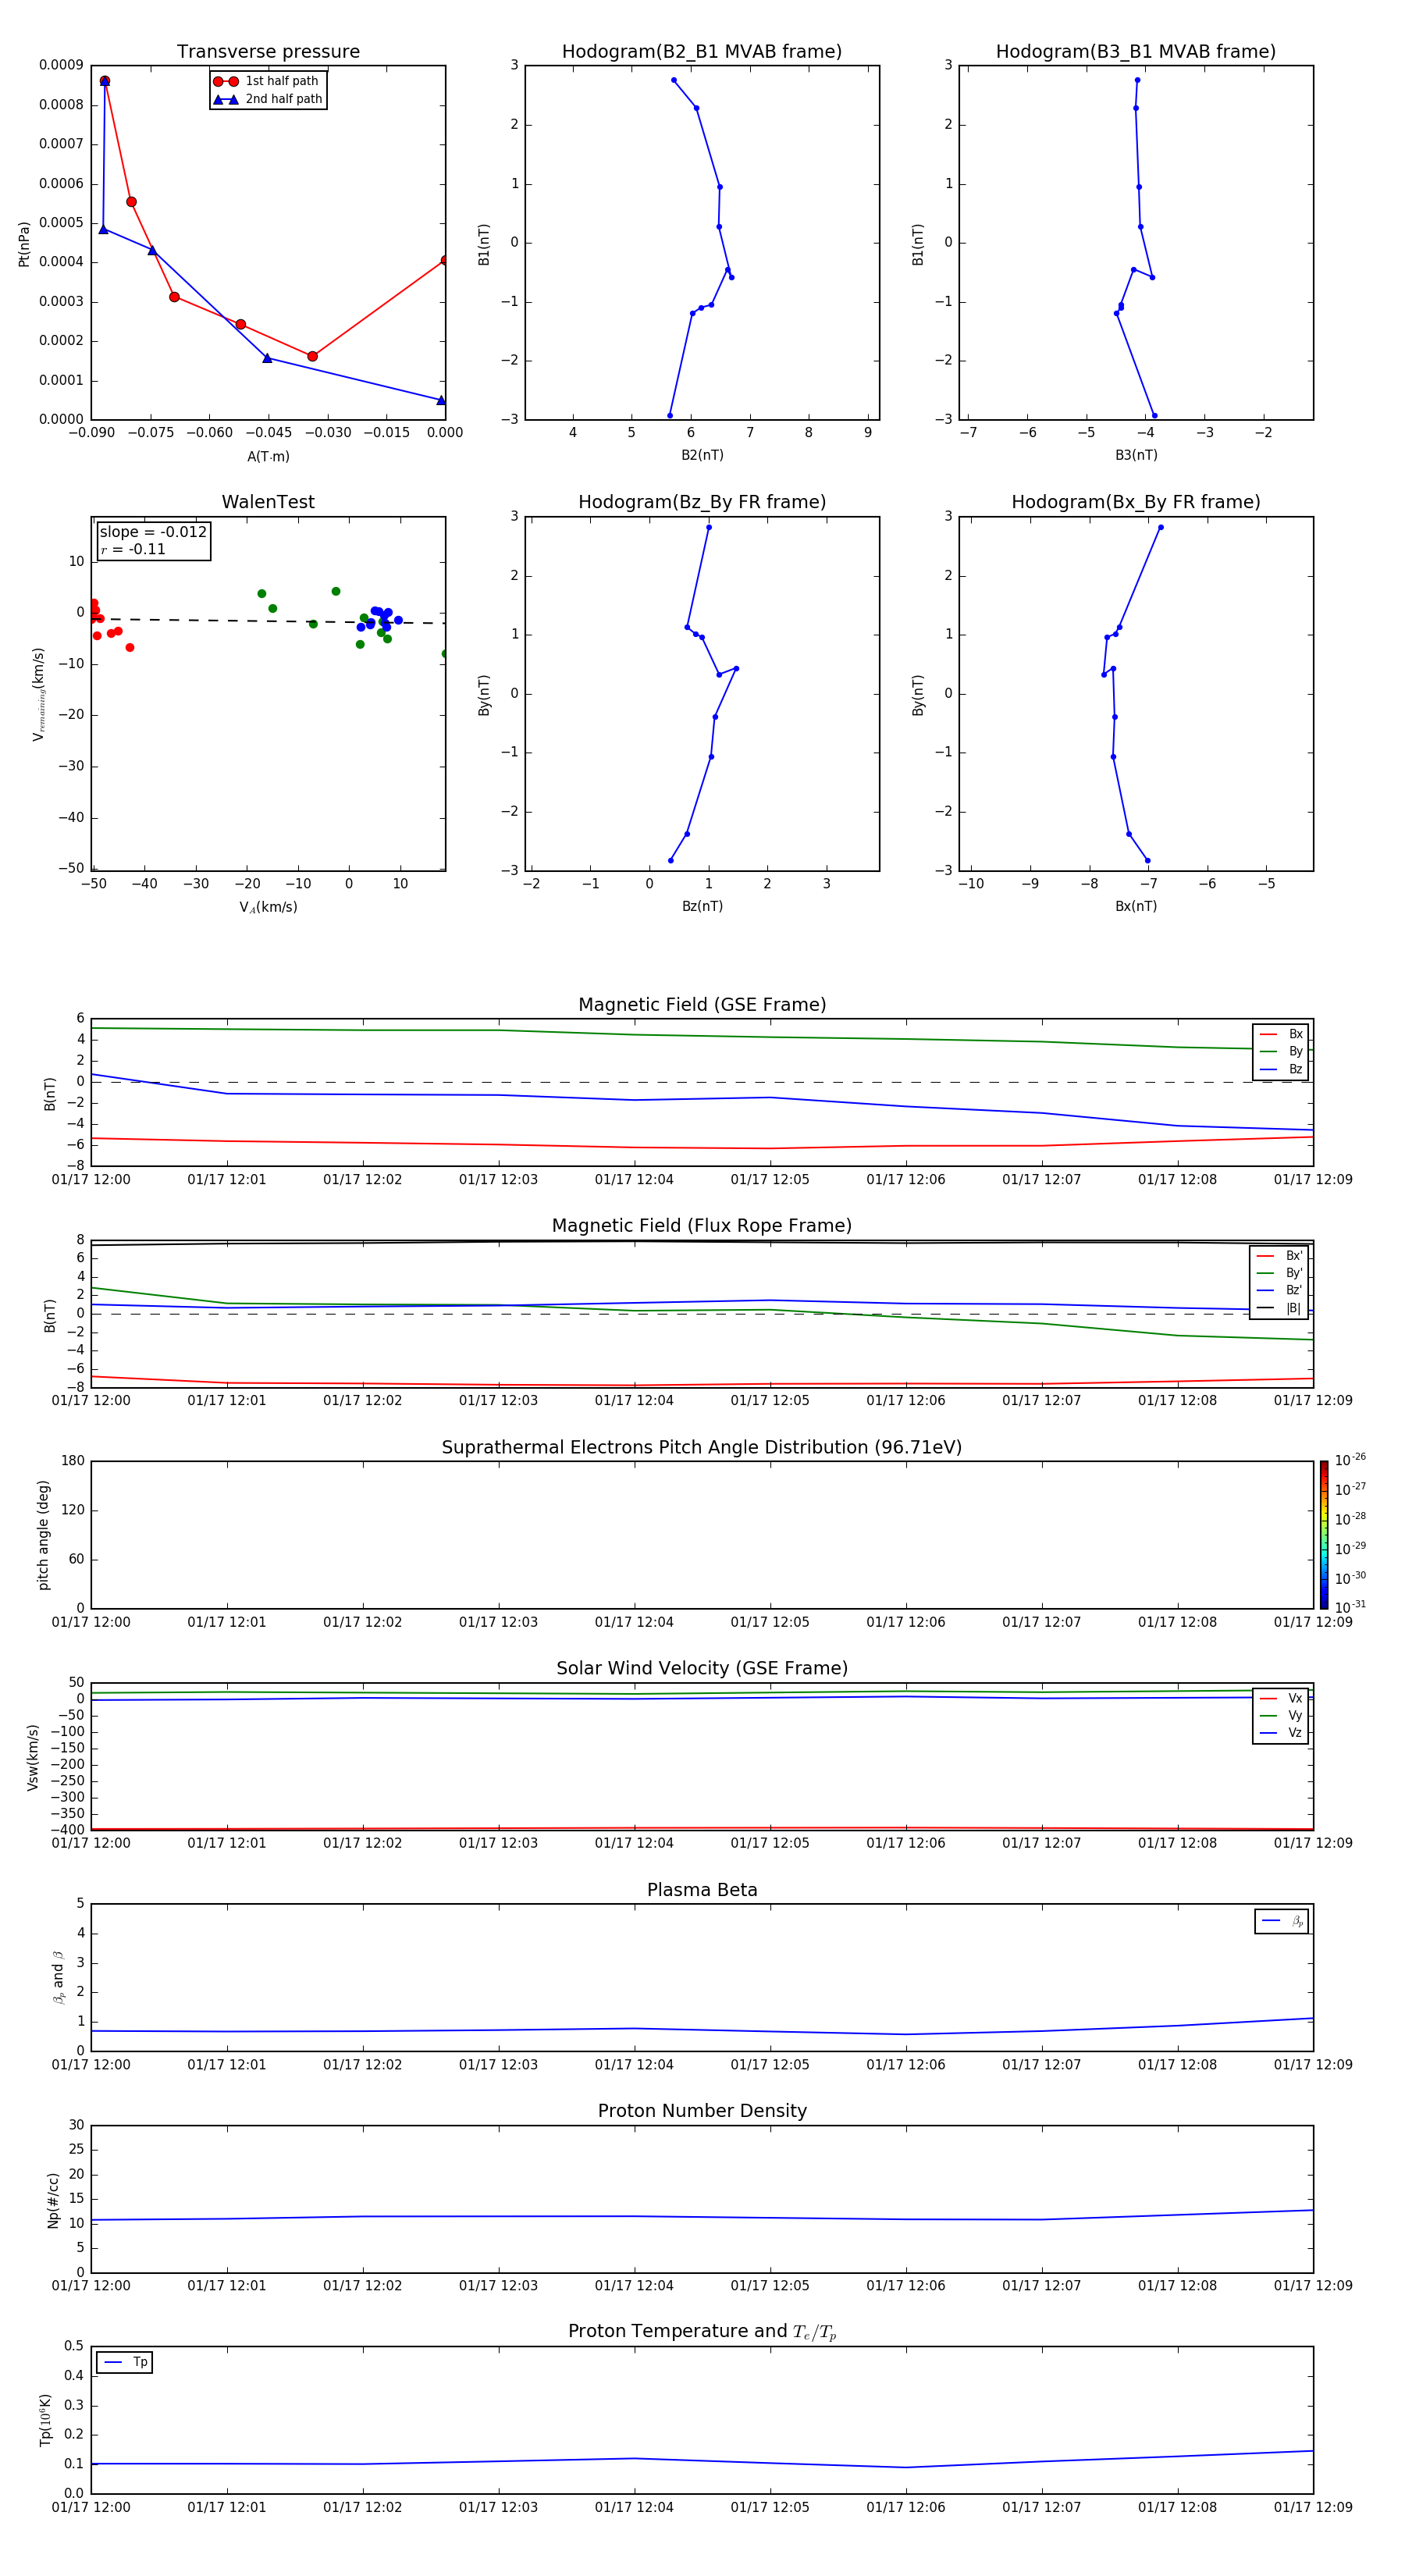Click the 'Hodogram(B3_B1 MVAB frame)' title
The image size is (1405, 2576).
[1136, 52]
